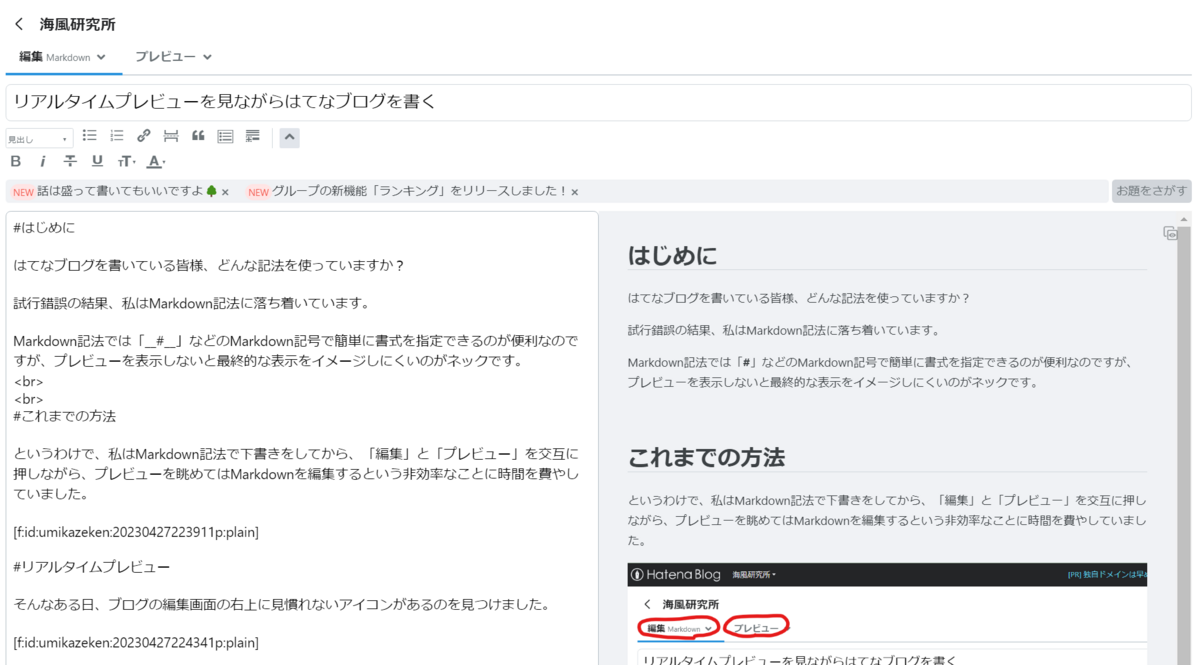1200x665 pixels.
Task: Collapse the formatting toolbar with the up chevron
Action: 289,137
